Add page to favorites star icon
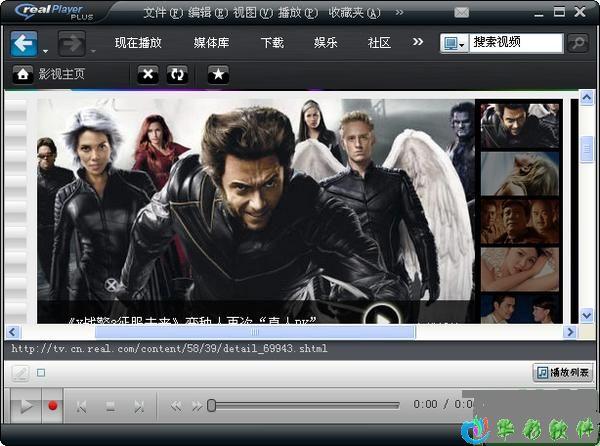600x446 pixels. click(x=218, y=74)
